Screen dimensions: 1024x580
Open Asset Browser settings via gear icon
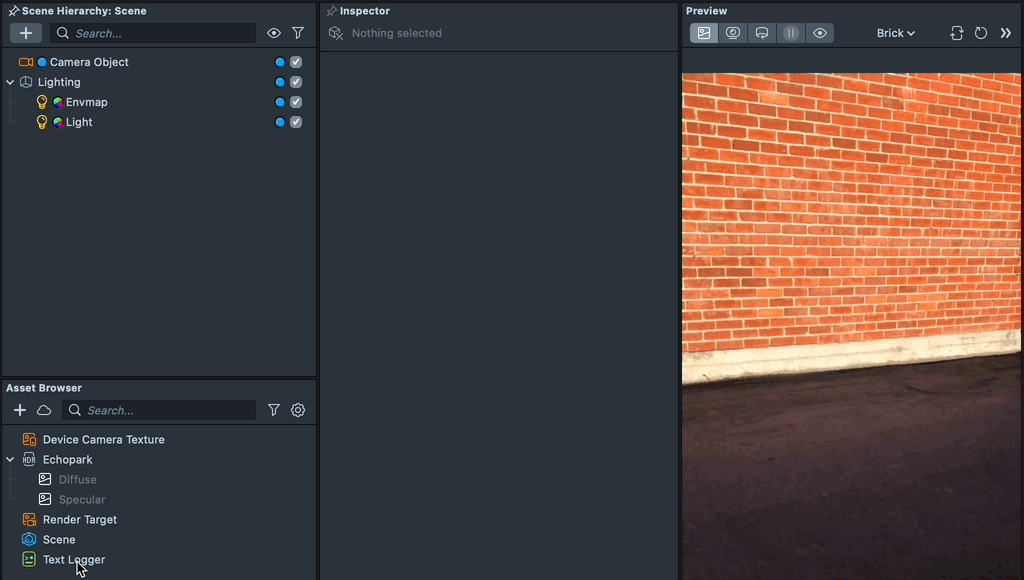pyautogui.click(x=298, y=410)
